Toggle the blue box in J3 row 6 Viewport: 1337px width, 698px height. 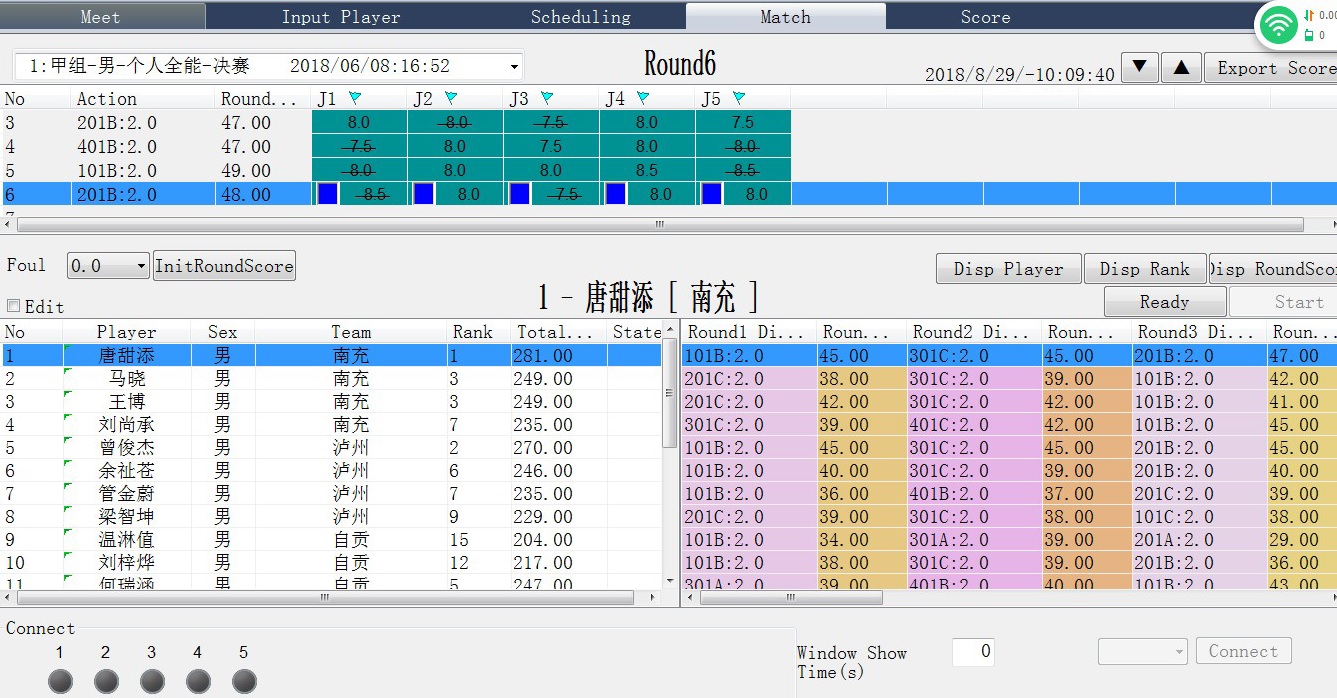[x=519, y=194]
